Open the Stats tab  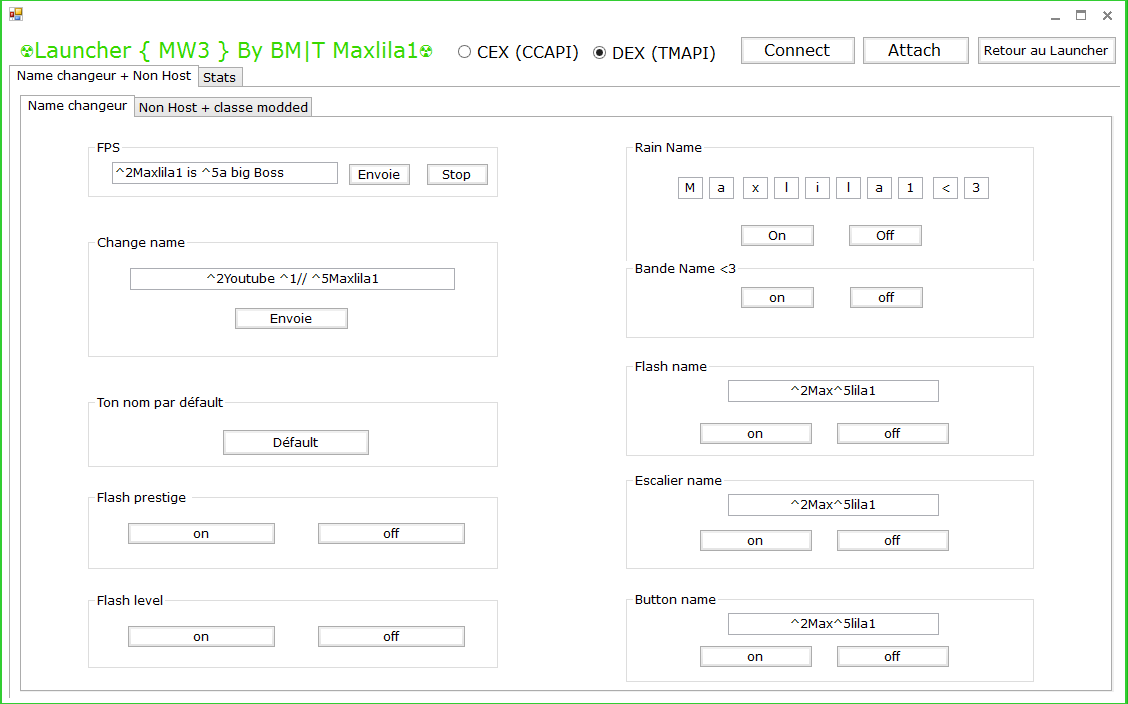pyautogui.click(x=220, y=77)
